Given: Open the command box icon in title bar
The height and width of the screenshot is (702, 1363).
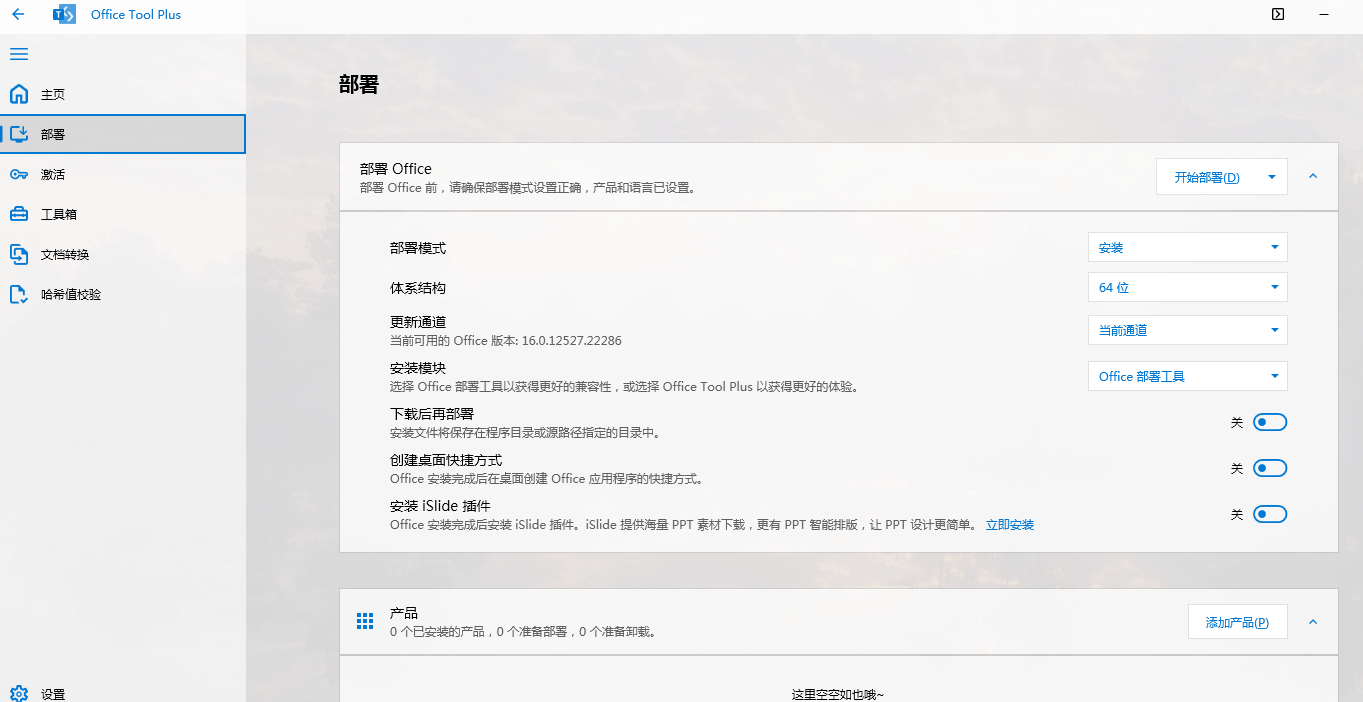Looking at the screenshot, I should pyautogui.click(x=1278, y=14).
